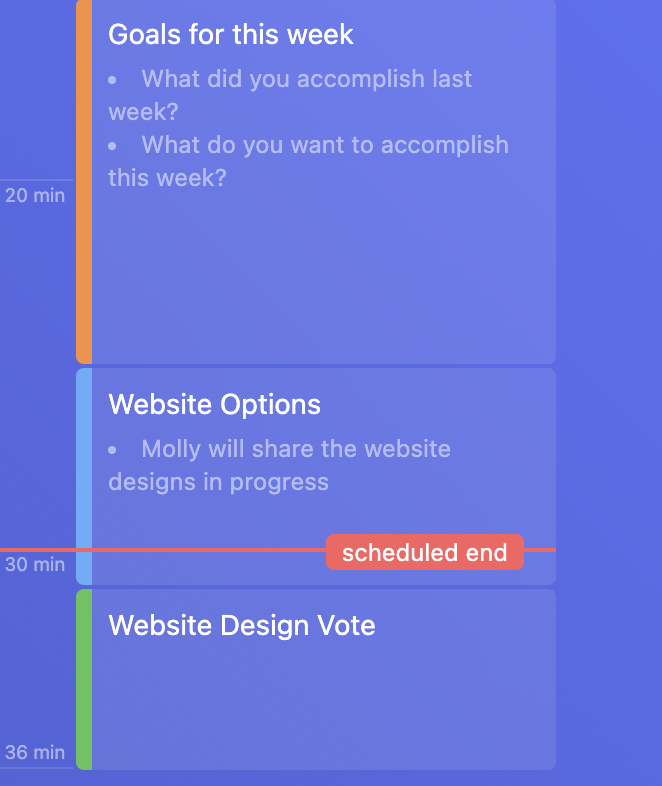Click the orange color bar on Goals item
Screen dimensions: 662x786
[84, 180]
